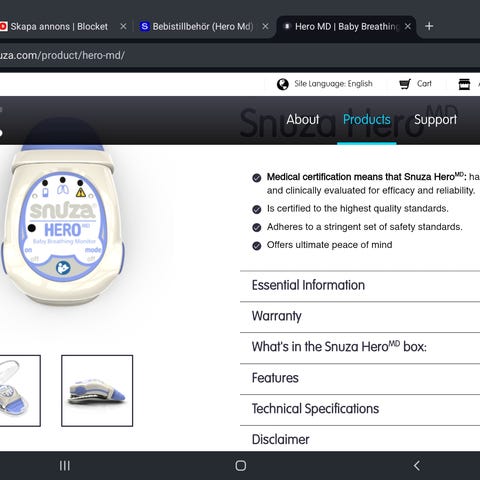Open a new browser tab

click(x=429, y=26)
